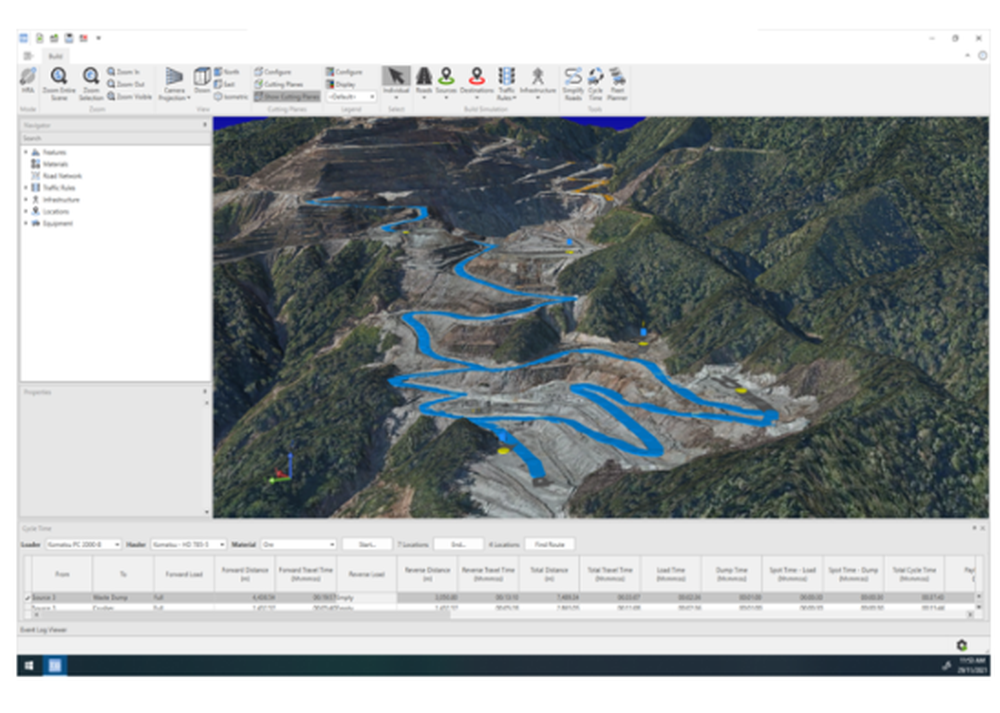Click the From column header
1000x713 pixels.
tap(62, 574)
